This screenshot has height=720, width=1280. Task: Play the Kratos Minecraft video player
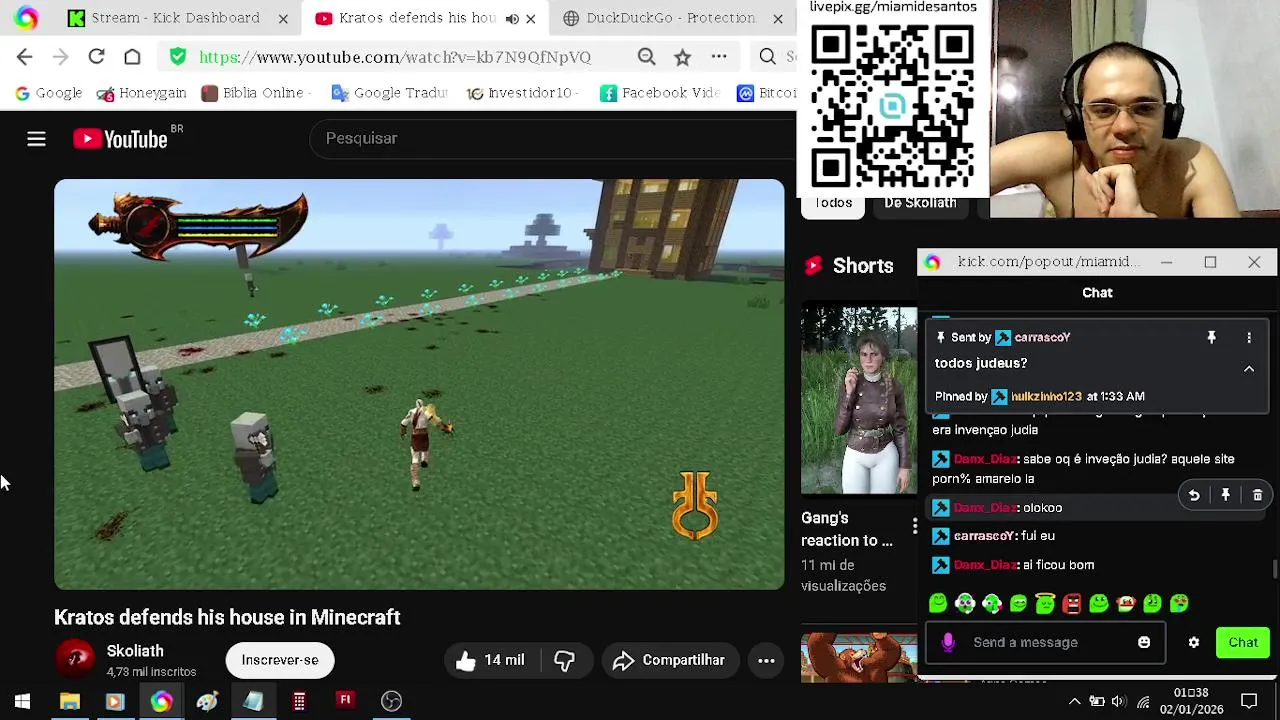tap(420, 385)
